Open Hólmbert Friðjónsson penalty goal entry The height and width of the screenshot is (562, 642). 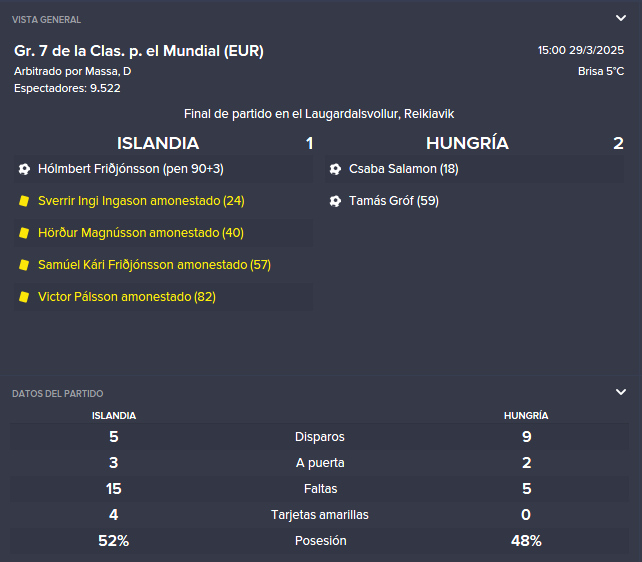[163, 169]
